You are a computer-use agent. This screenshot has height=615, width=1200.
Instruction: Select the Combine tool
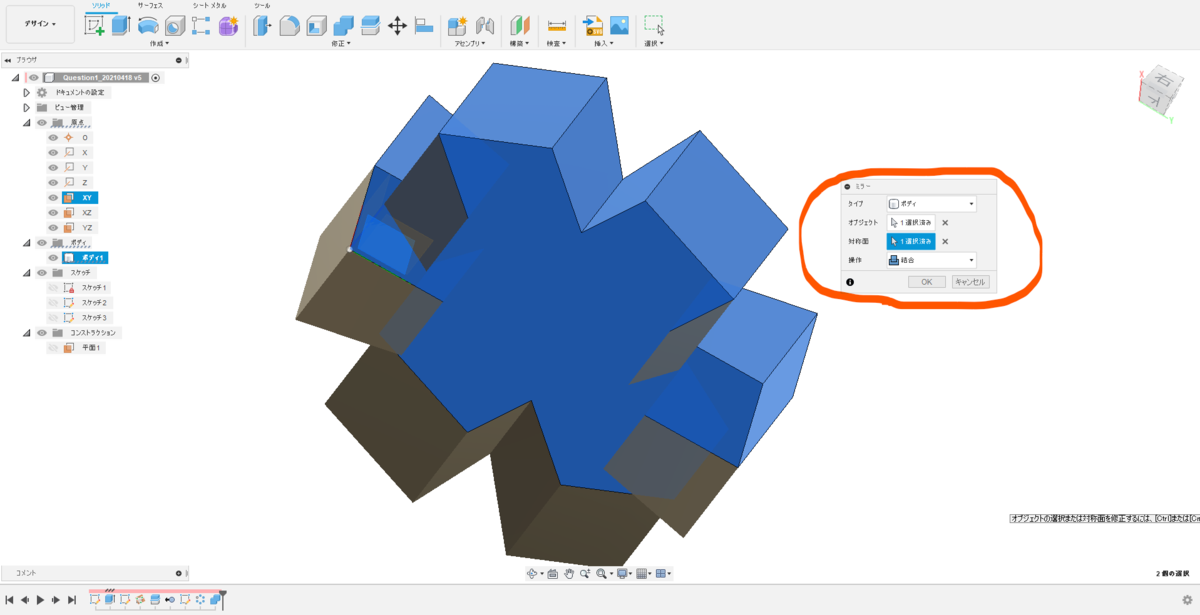tap(343, 26)
